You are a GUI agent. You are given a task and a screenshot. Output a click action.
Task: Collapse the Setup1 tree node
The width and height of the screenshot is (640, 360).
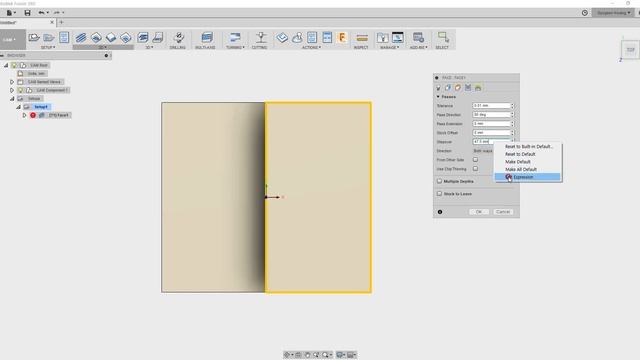(x=18, y=107)
